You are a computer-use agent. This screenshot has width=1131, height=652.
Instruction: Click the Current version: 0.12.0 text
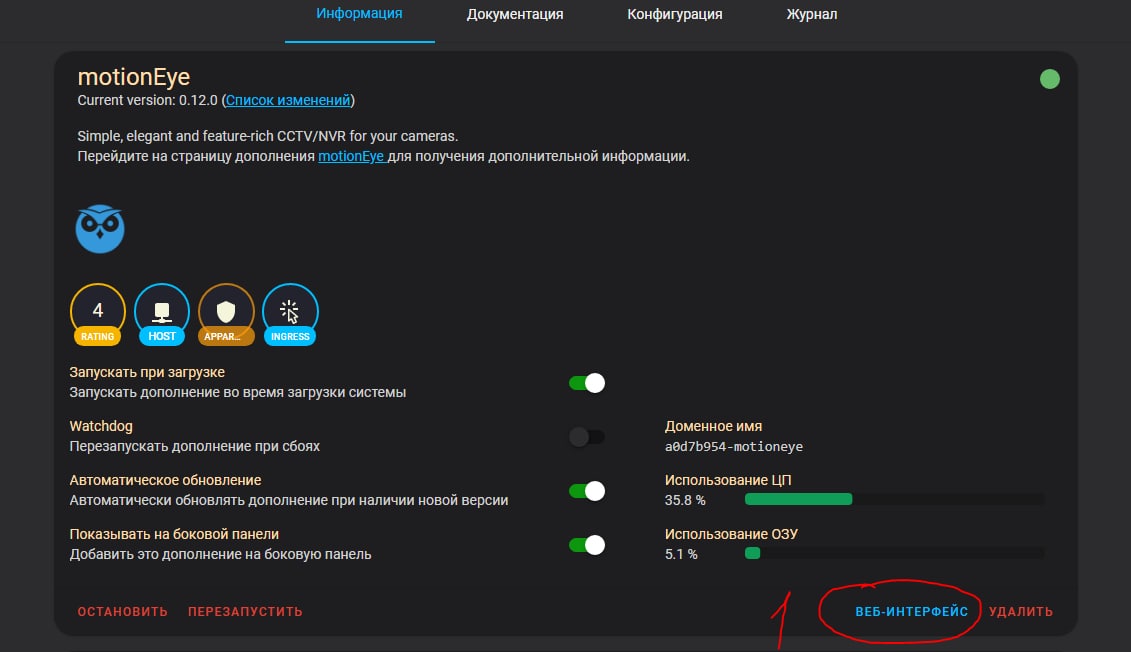[147, 100]
